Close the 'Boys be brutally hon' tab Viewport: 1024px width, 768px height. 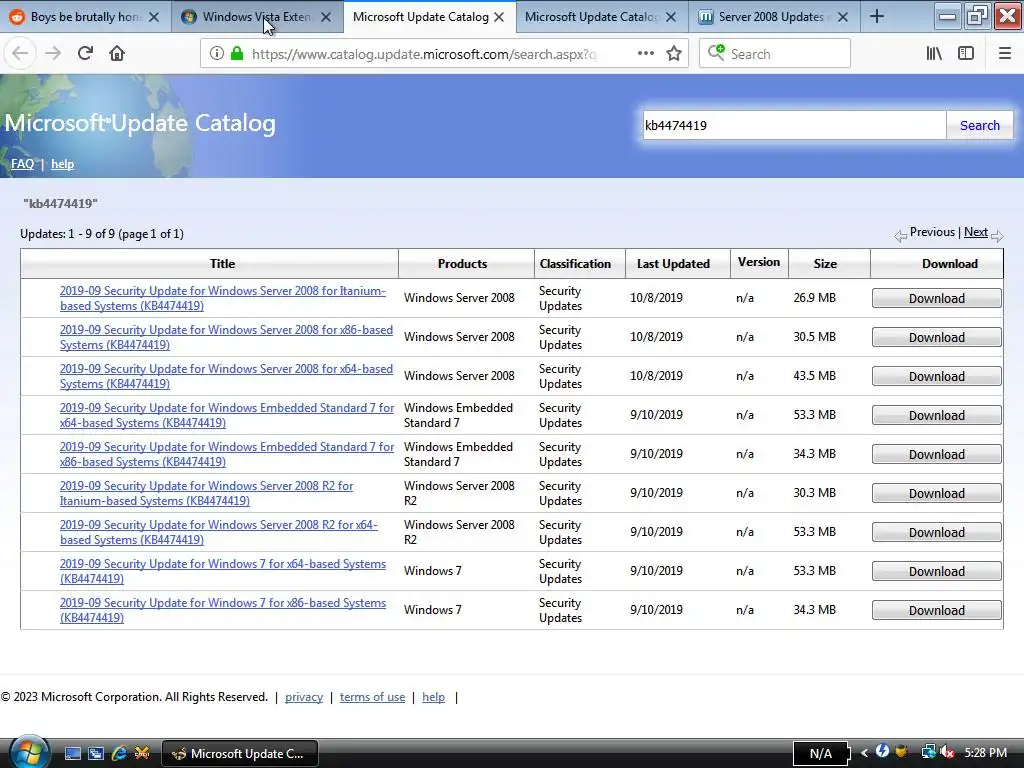154,17
